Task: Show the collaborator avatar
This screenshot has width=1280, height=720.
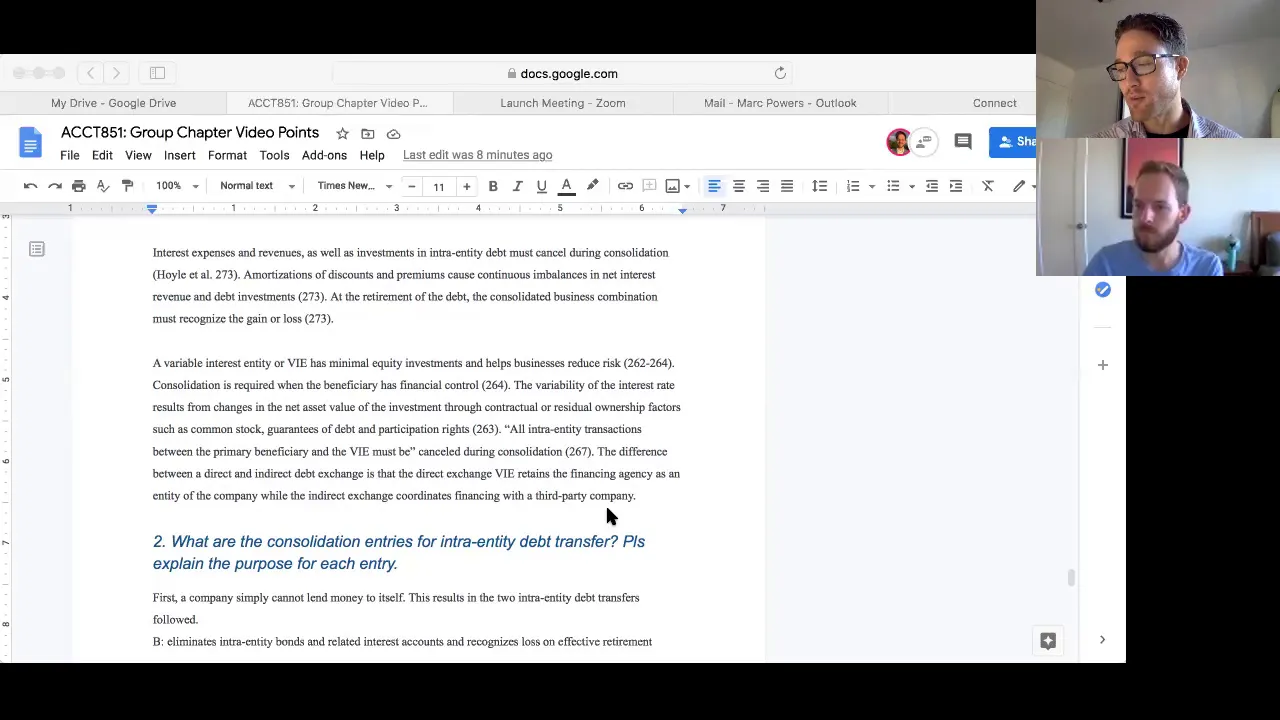Action: [898, 142]
